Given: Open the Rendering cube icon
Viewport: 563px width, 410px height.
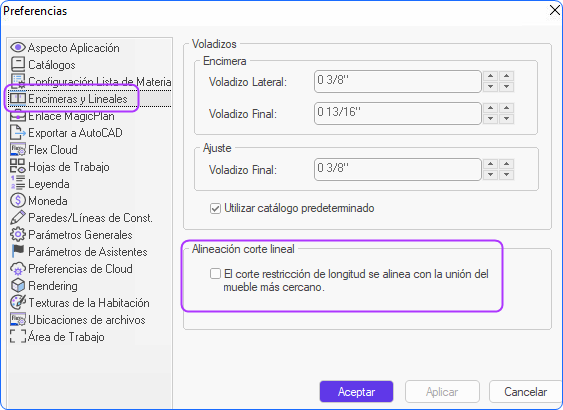Looking at the screenshot, I should coord(18,285).
